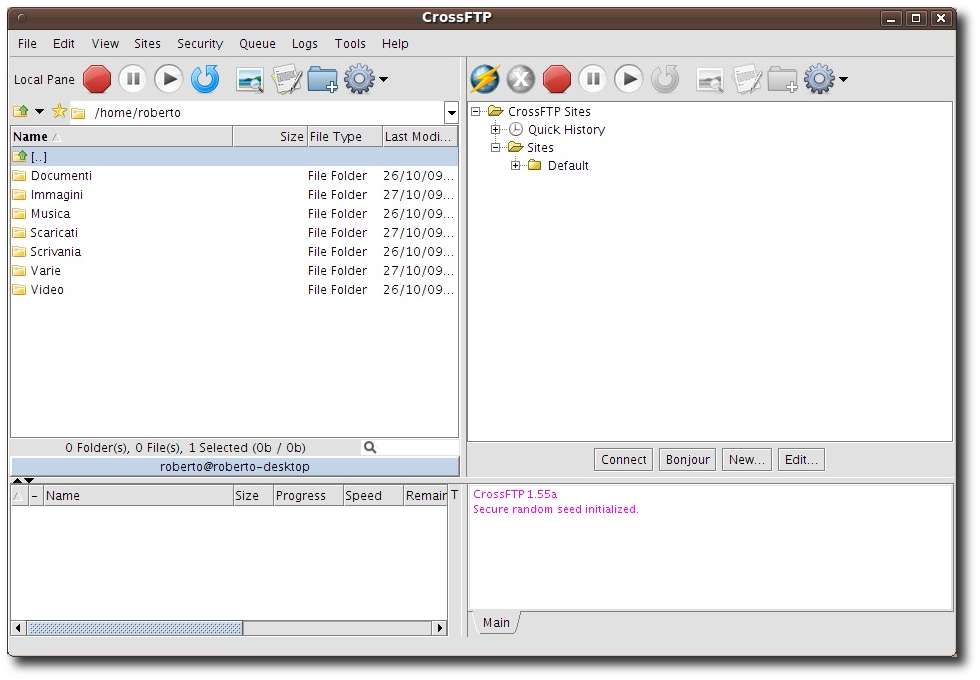Screen dimensions: 980x680
Task: Select the Documenti folder
Action: coord(234,176)
